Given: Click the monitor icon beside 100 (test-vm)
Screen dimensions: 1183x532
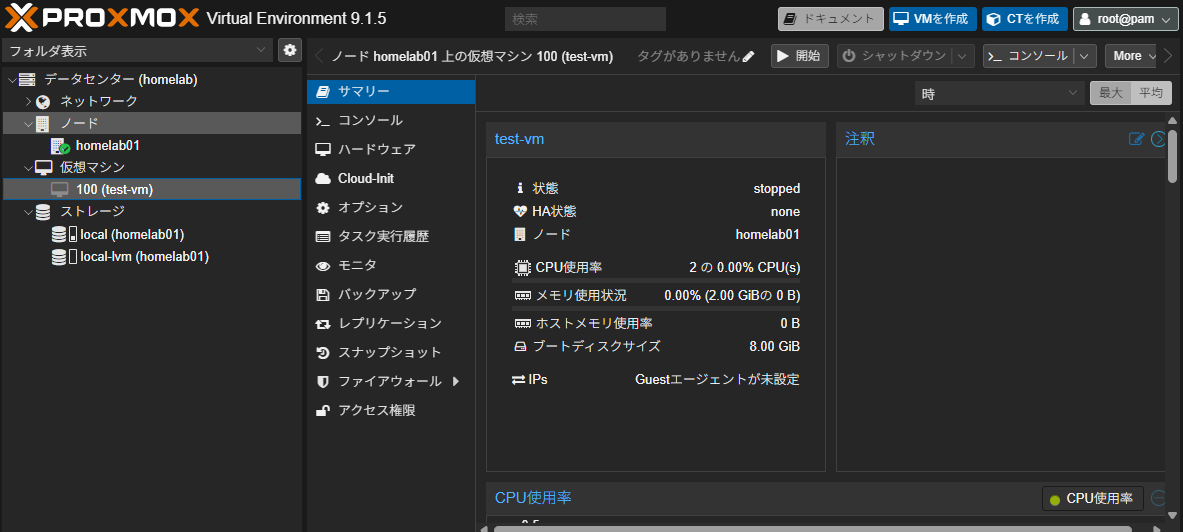Looking at the screenshot, I should (60, 189).
